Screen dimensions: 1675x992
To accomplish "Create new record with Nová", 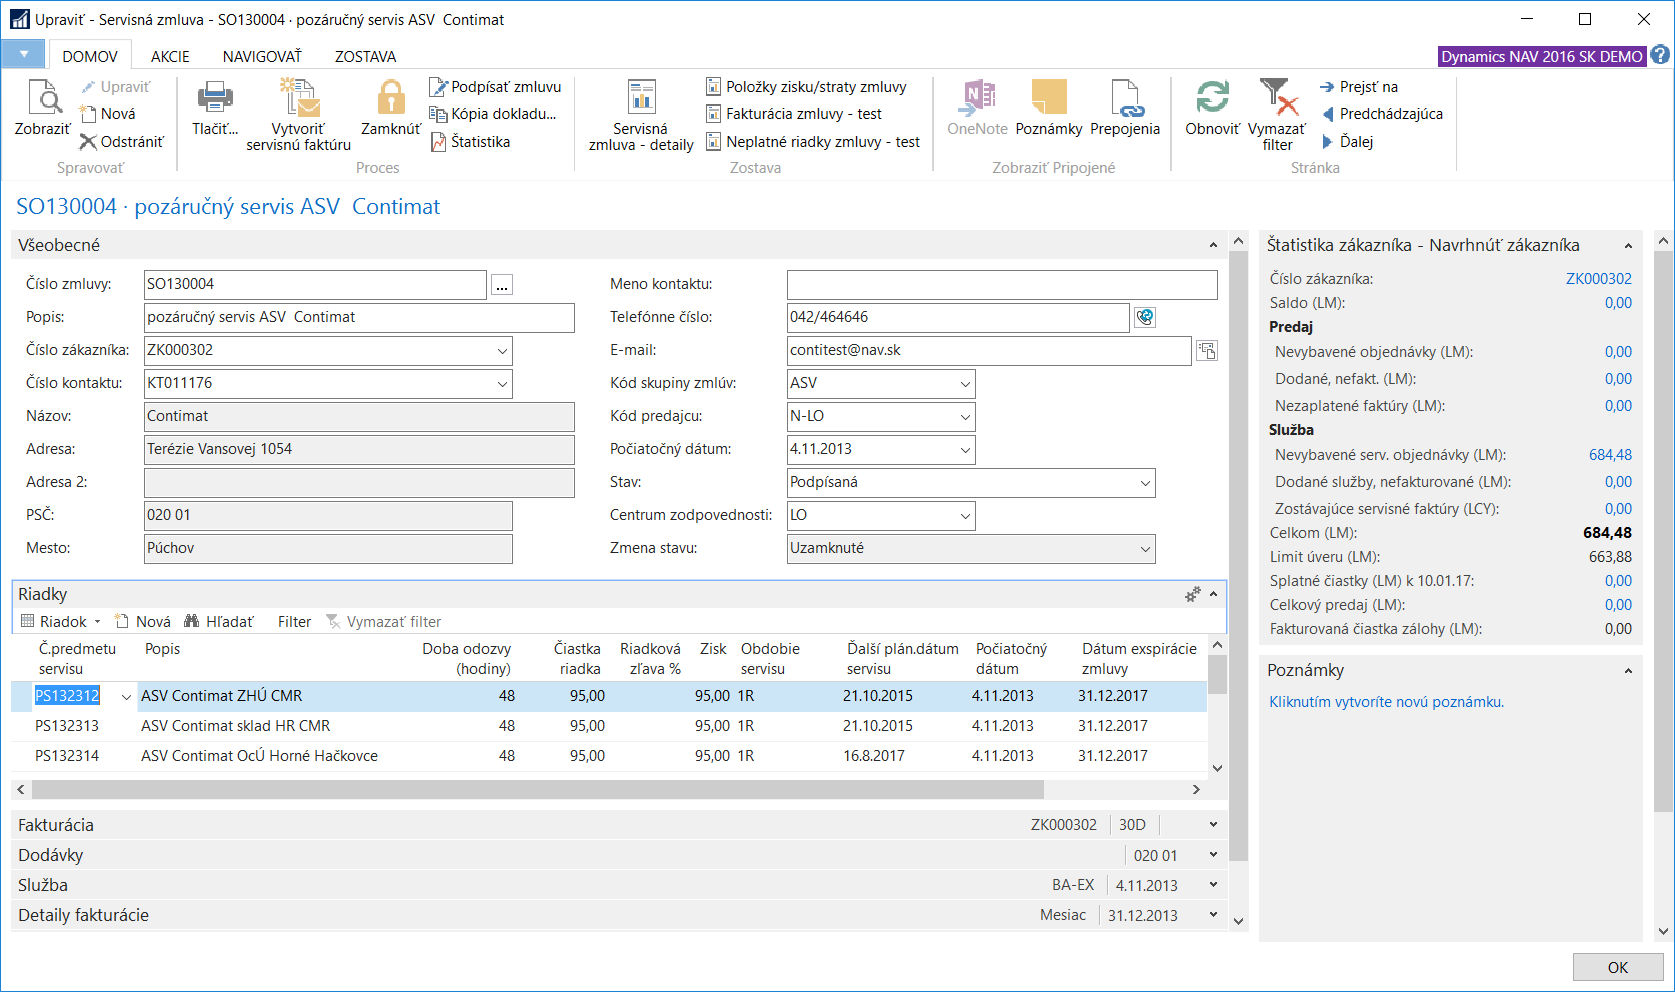I will [107, 114].
